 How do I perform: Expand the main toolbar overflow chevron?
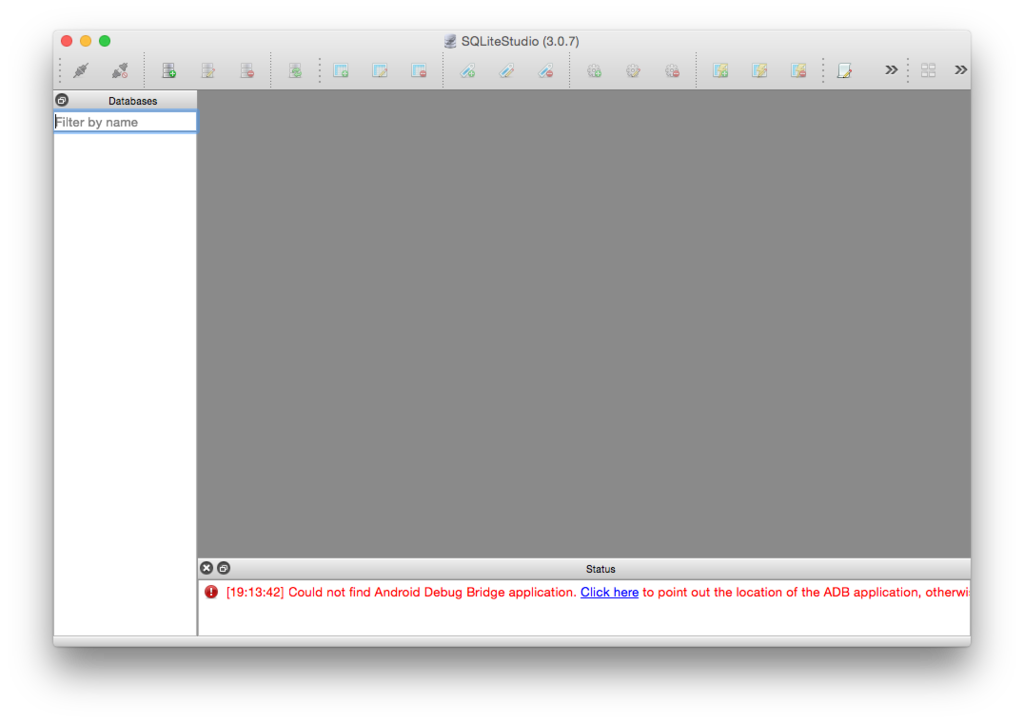tap(891, 69)
